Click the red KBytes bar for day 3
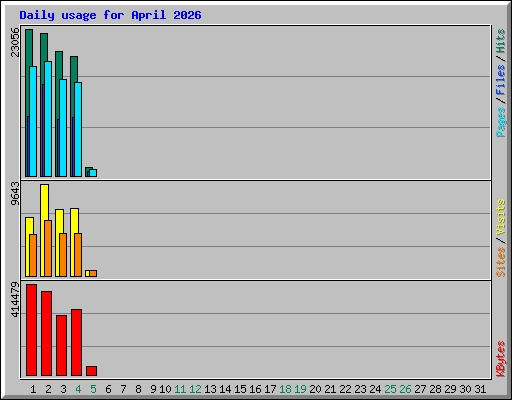The width and height of the screenshot is (512, 400). click(x=61, y=345)
